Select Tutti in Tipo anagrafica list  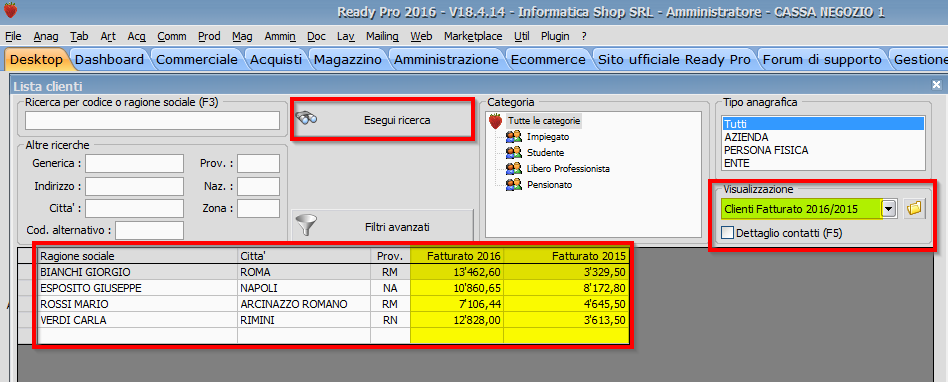coord(823,124)
